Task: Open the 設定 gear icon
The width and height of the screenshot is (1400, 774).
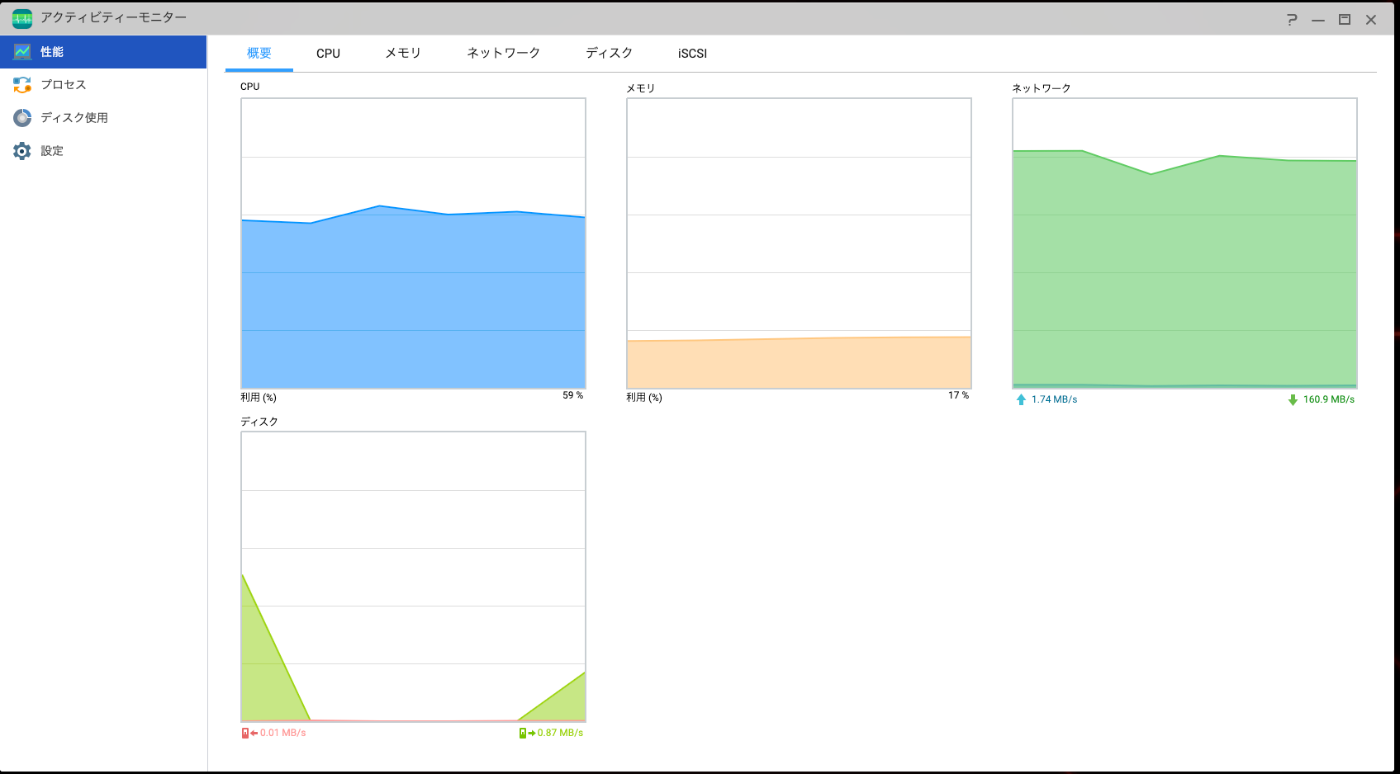Action: (22, 151)
